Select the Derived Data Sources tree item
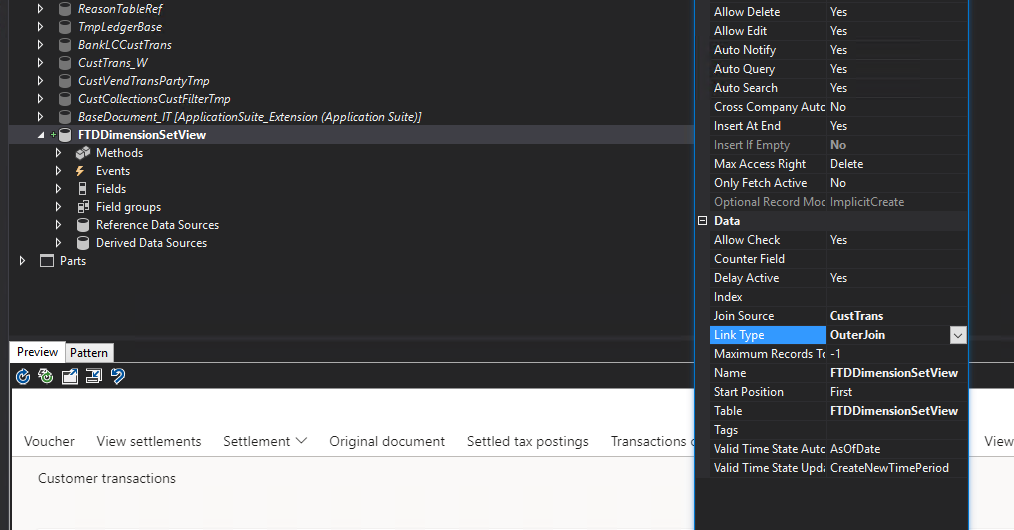Viewport: 1014px width, 530px height. point(151,243)
